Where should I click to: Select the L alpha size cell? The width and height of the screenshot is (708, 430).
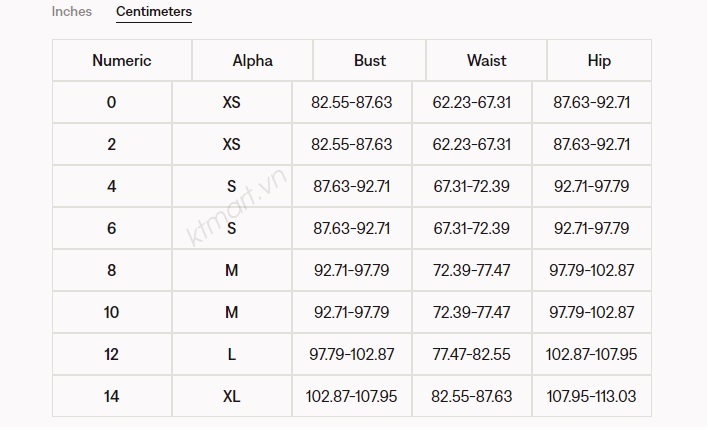click(232, 354)
